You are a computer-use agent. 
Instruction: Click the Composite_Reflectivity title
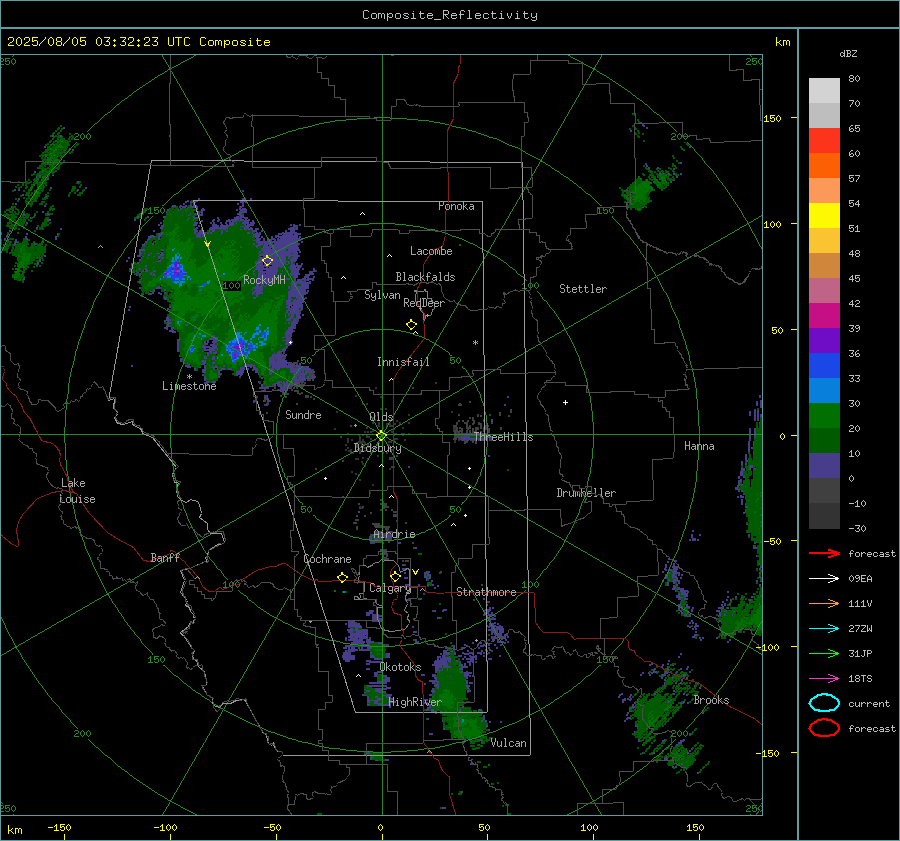[x=450, y=15]
